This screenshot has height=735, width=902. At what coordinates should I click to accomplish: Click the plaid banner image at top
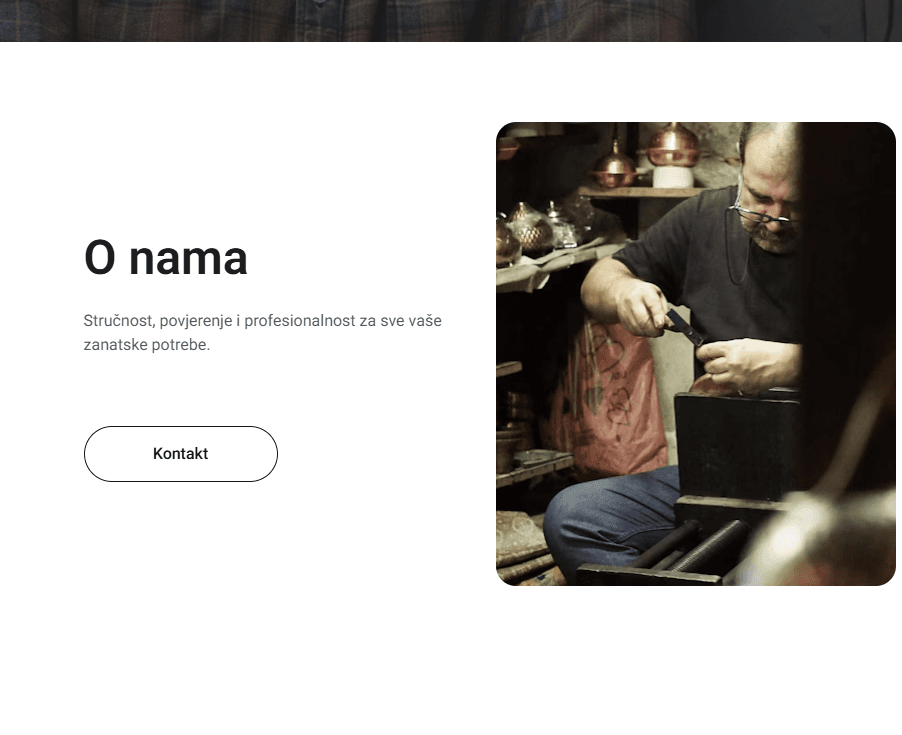click(451, 21)
